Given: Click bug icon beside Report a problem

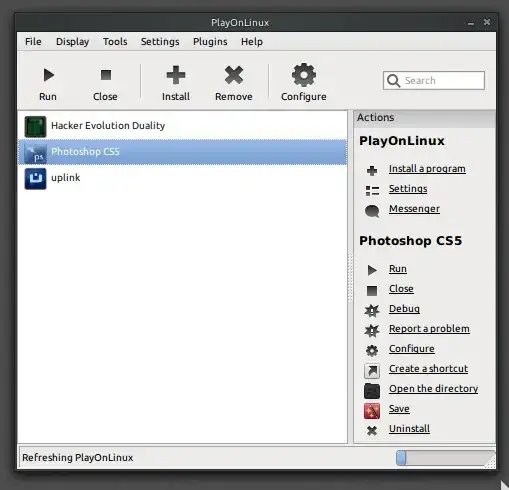Looking at the screenshot, I should [x=372, y=331].
